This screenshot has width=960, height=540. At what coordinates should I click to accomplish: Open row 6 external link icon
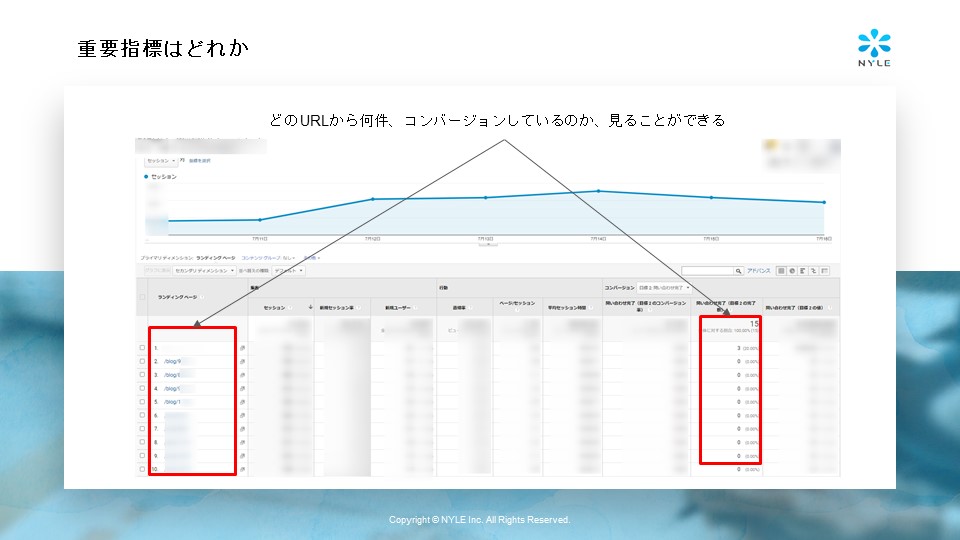coord(242,415)
